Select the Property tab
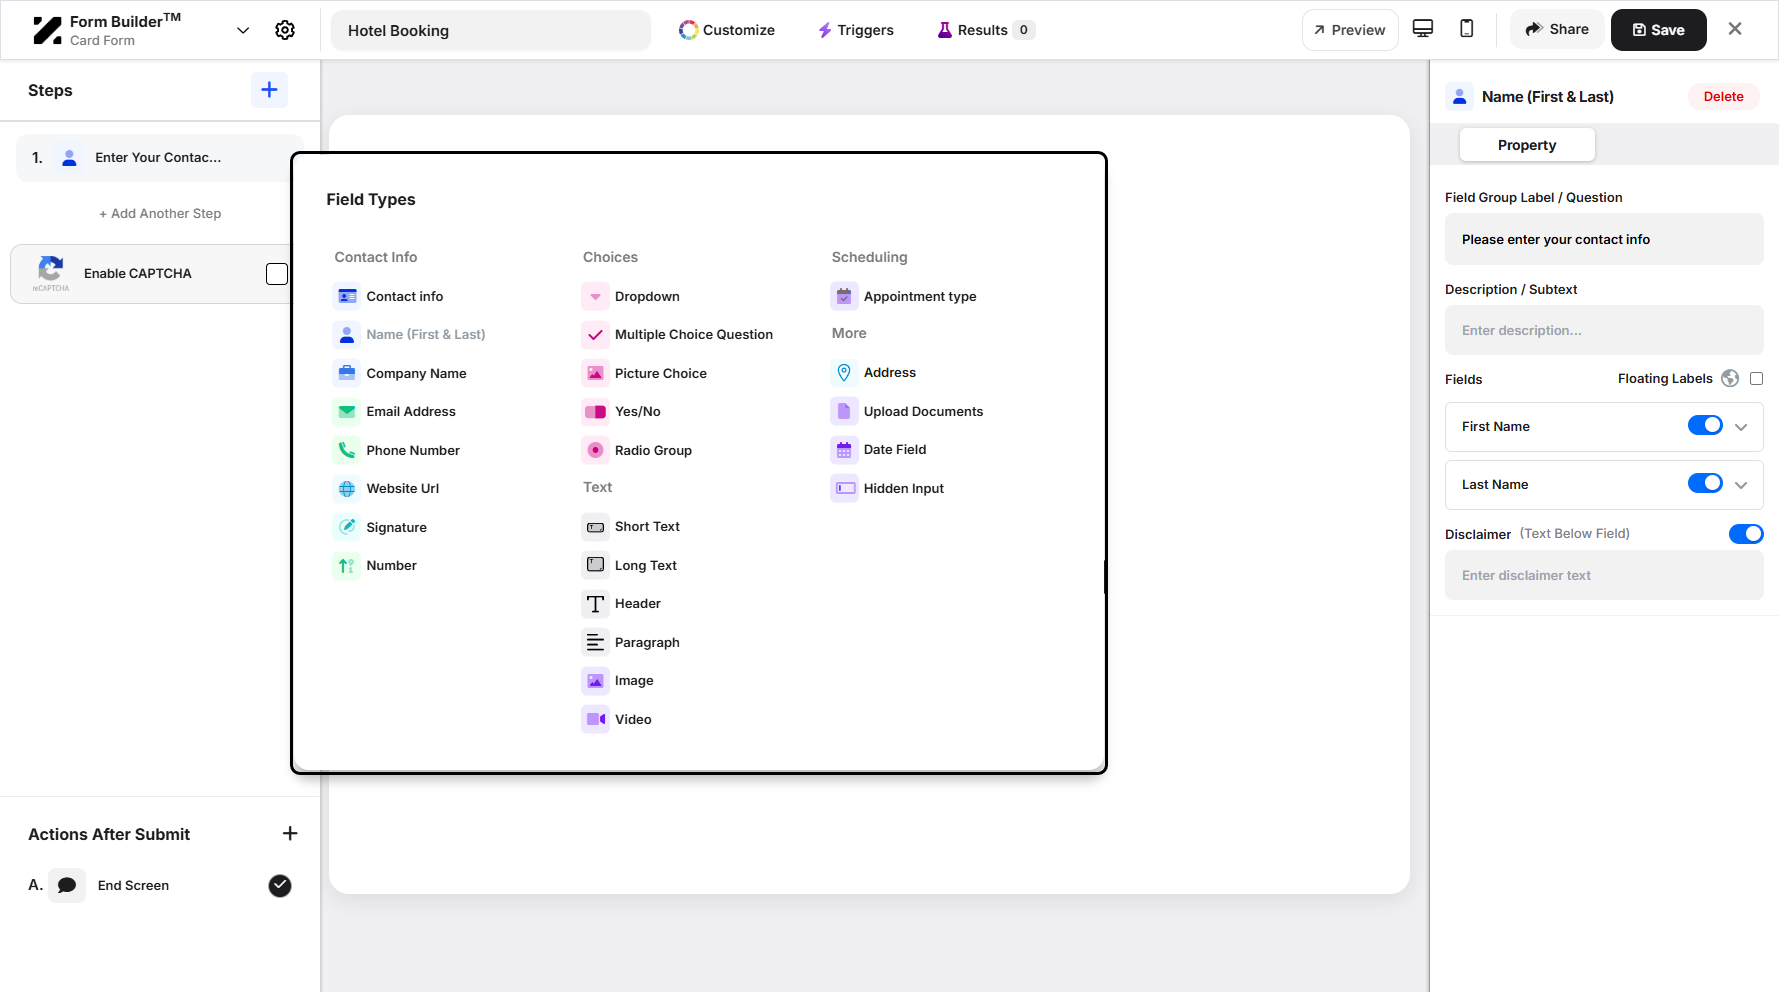The height and width of the screenshot is (992, 1779). [1527, 145]
